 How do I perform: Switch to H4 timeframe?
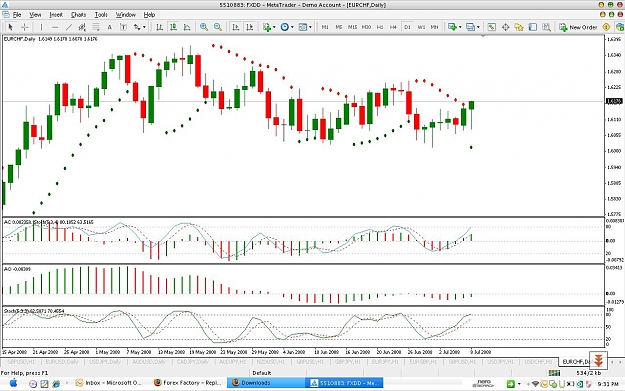(393, 27)
